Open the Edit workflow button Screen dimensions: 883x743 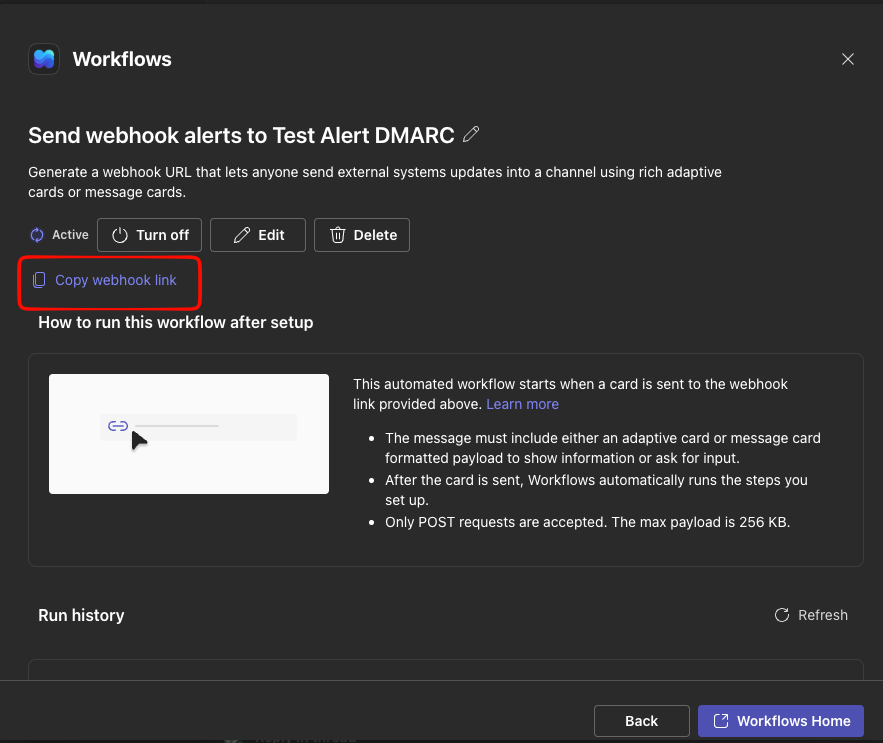coord(258,235)
